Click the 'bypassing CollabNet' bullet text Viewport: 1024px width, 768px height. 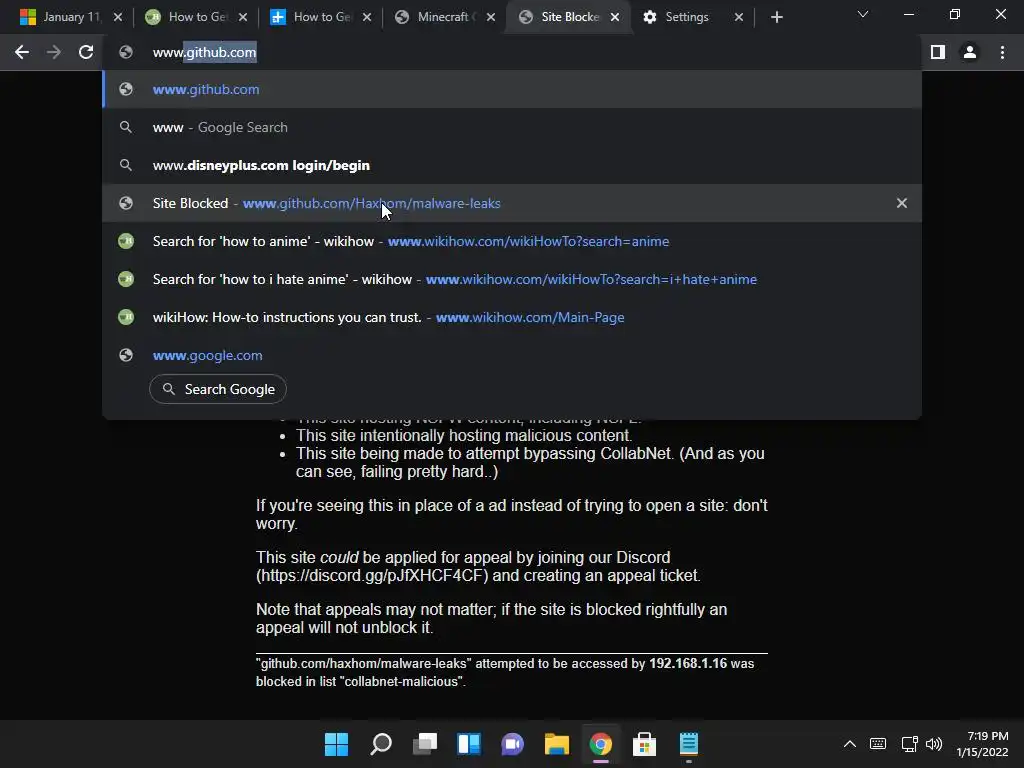pos(530,462)
